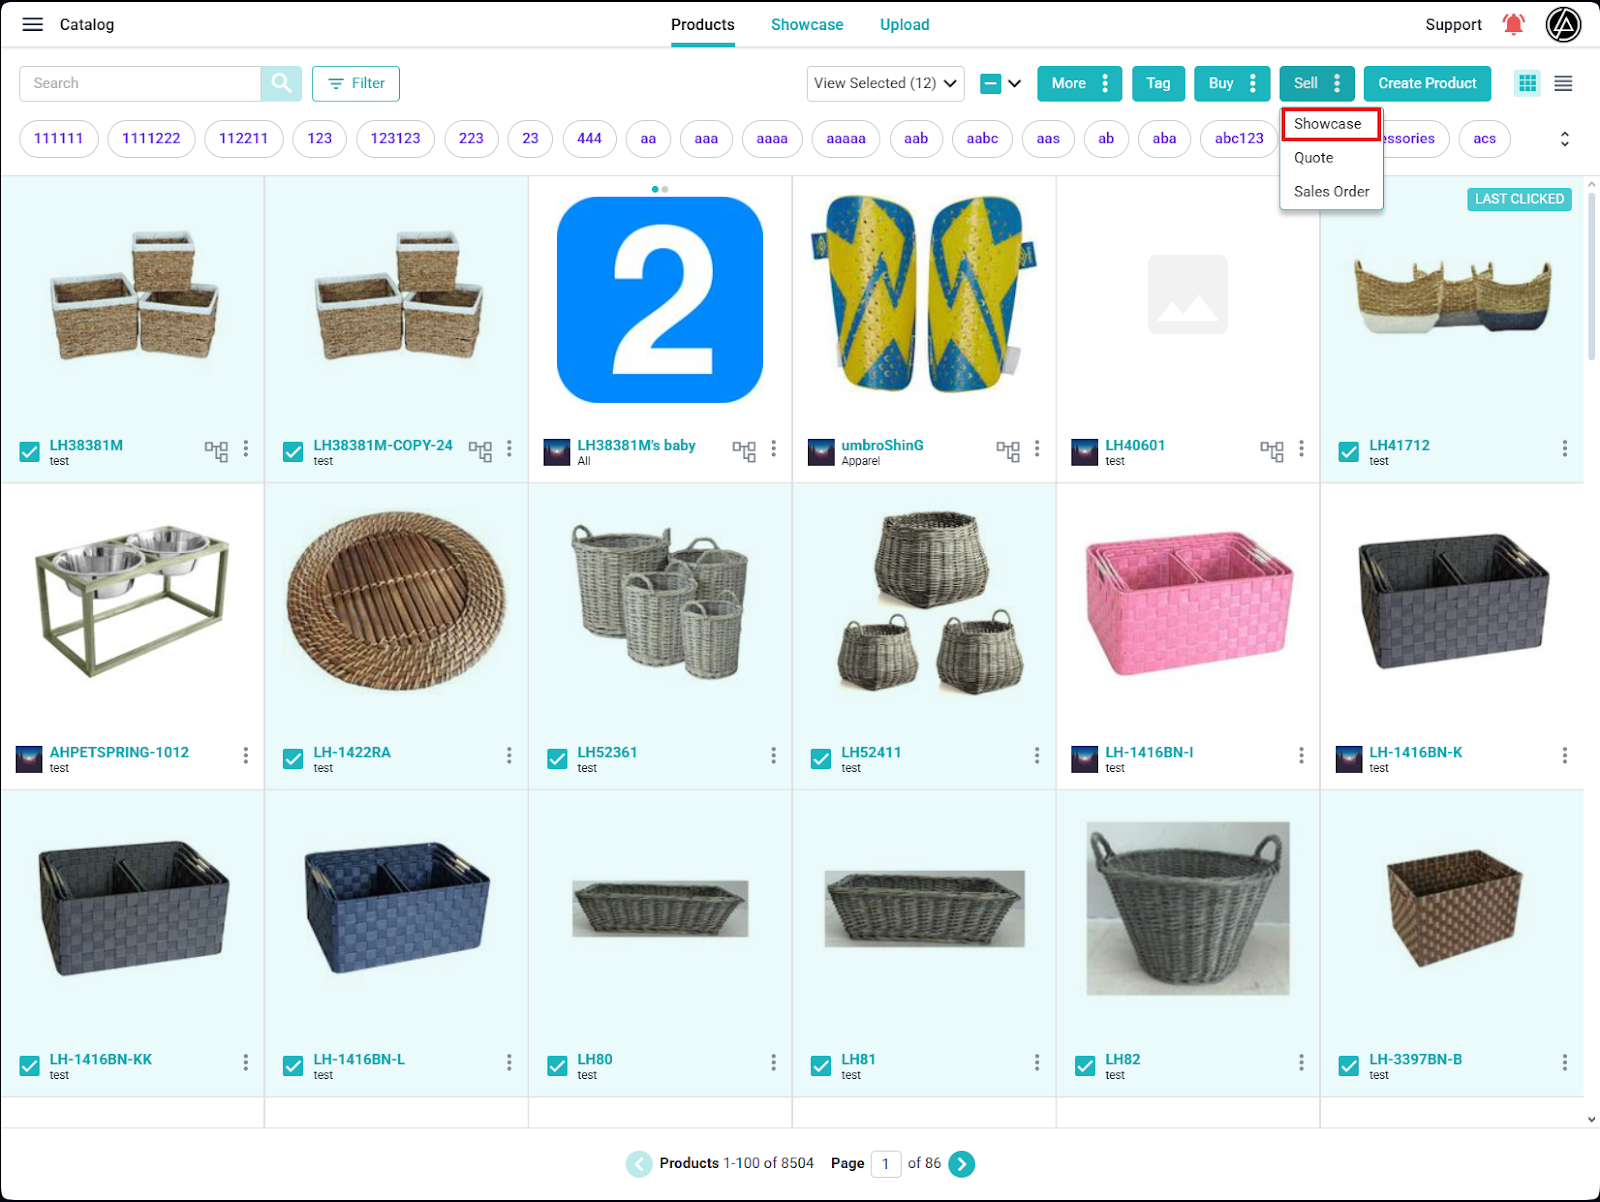Uncheck the LH38381M-COPY-24 product checkbox

293,452
